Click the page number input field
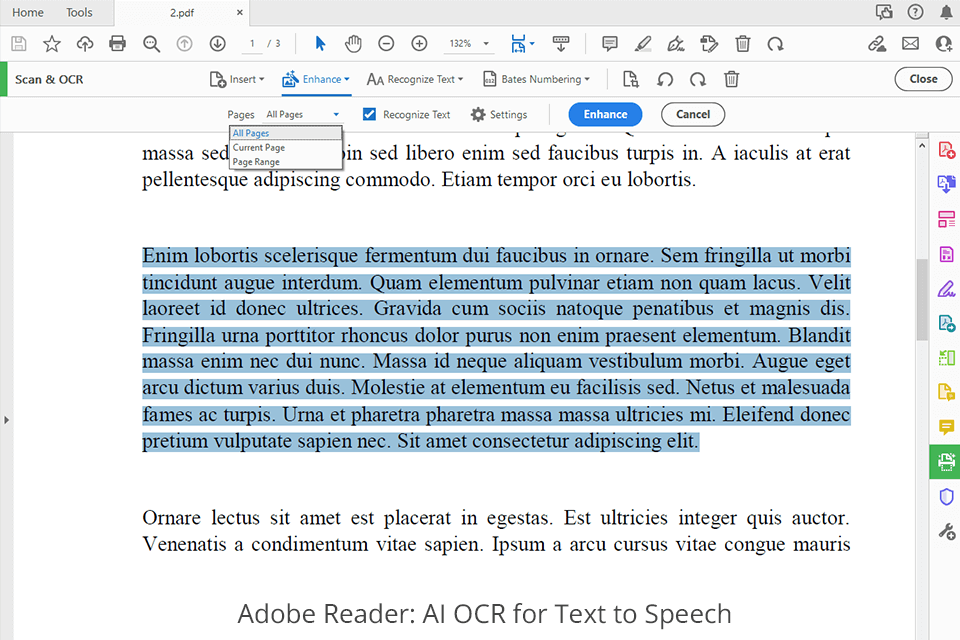960x640 pixels. 252,43
